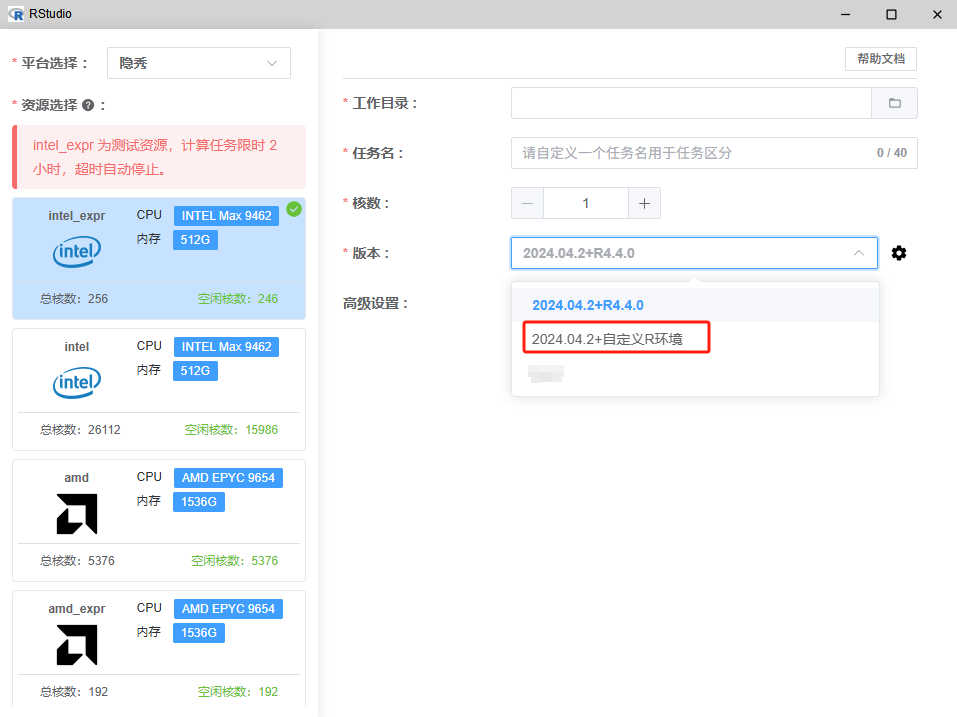Click the Intel logo in intel_expr card
The height and width of the screenshot is (717, 957).
click(77, 252)
